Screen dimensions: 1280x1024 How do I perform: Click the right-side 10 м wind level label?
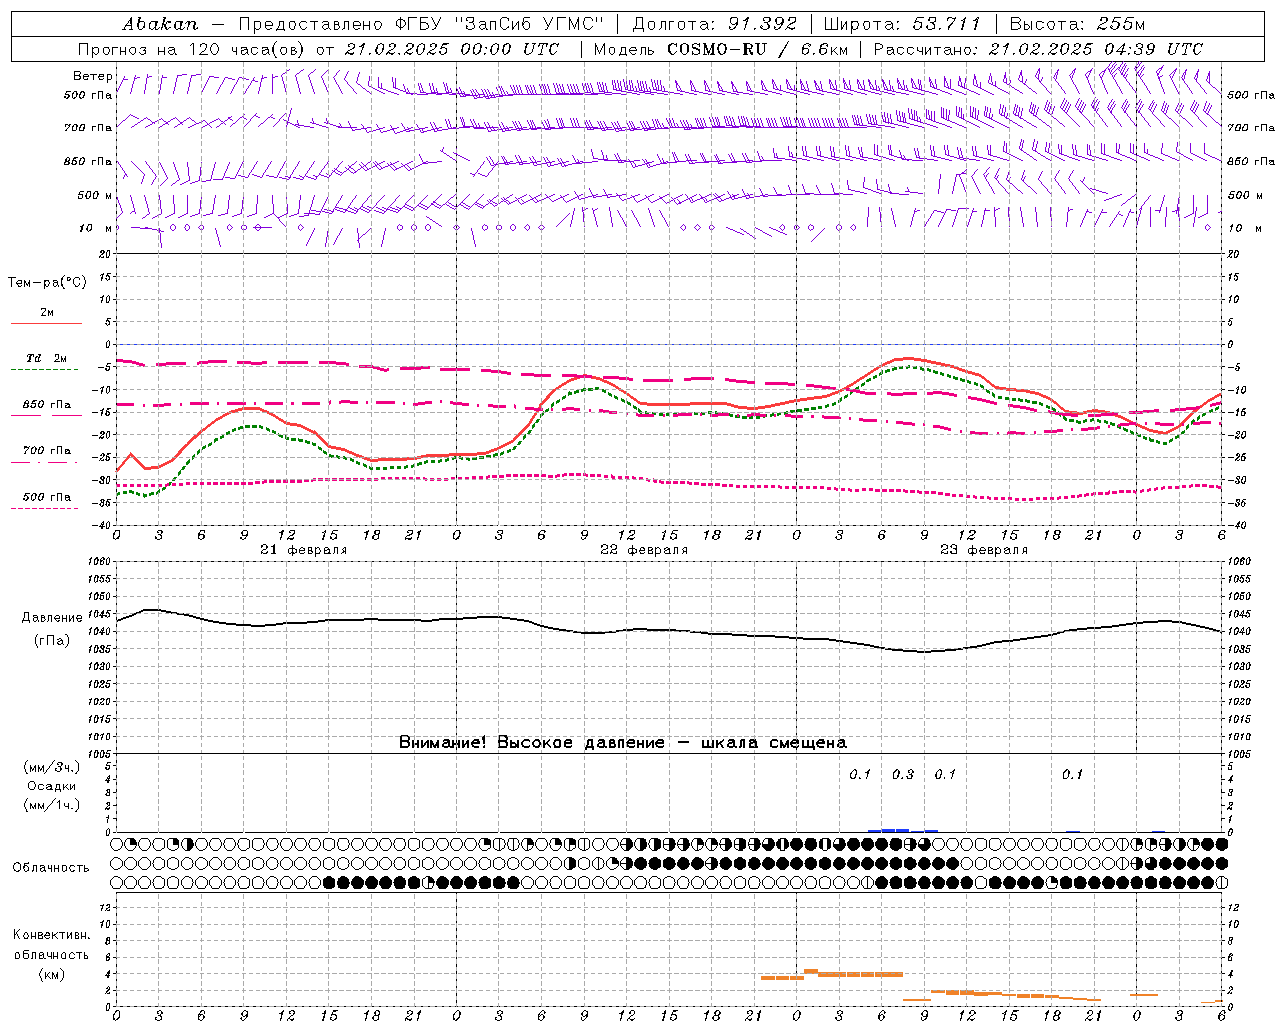(x=1245, y=228)
